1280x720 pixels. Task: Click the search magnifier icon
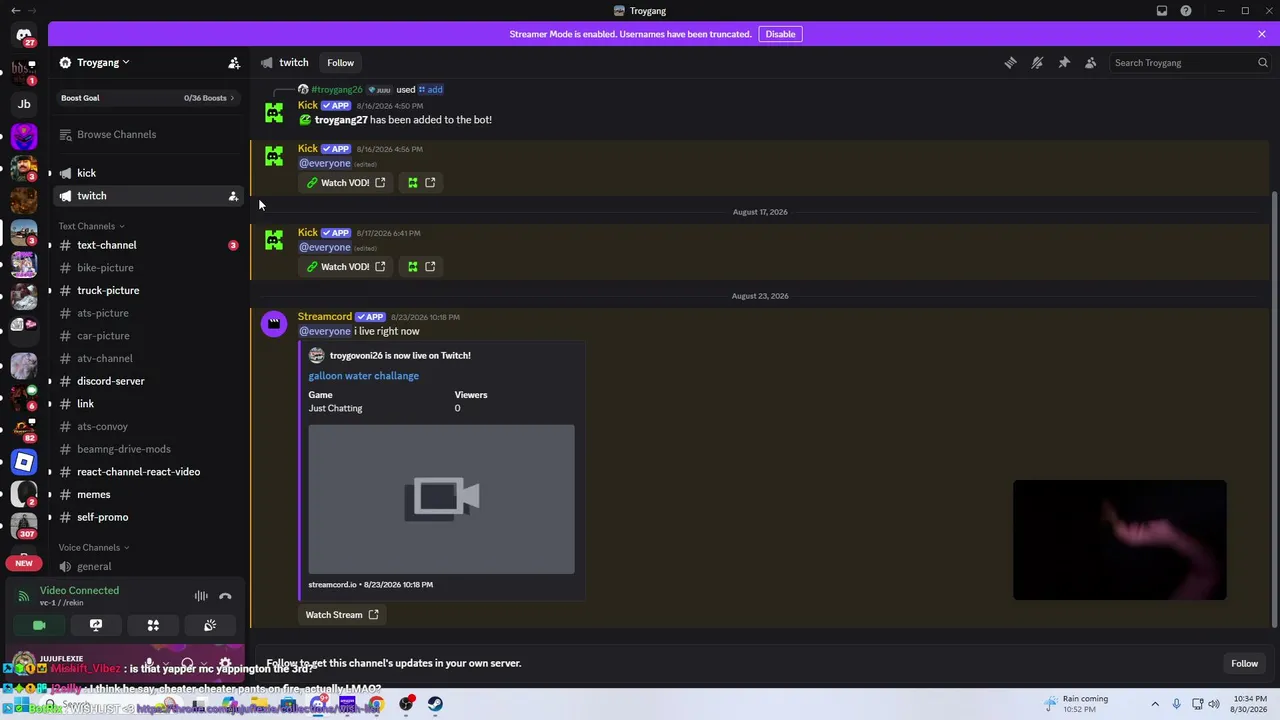point(1262,63)
